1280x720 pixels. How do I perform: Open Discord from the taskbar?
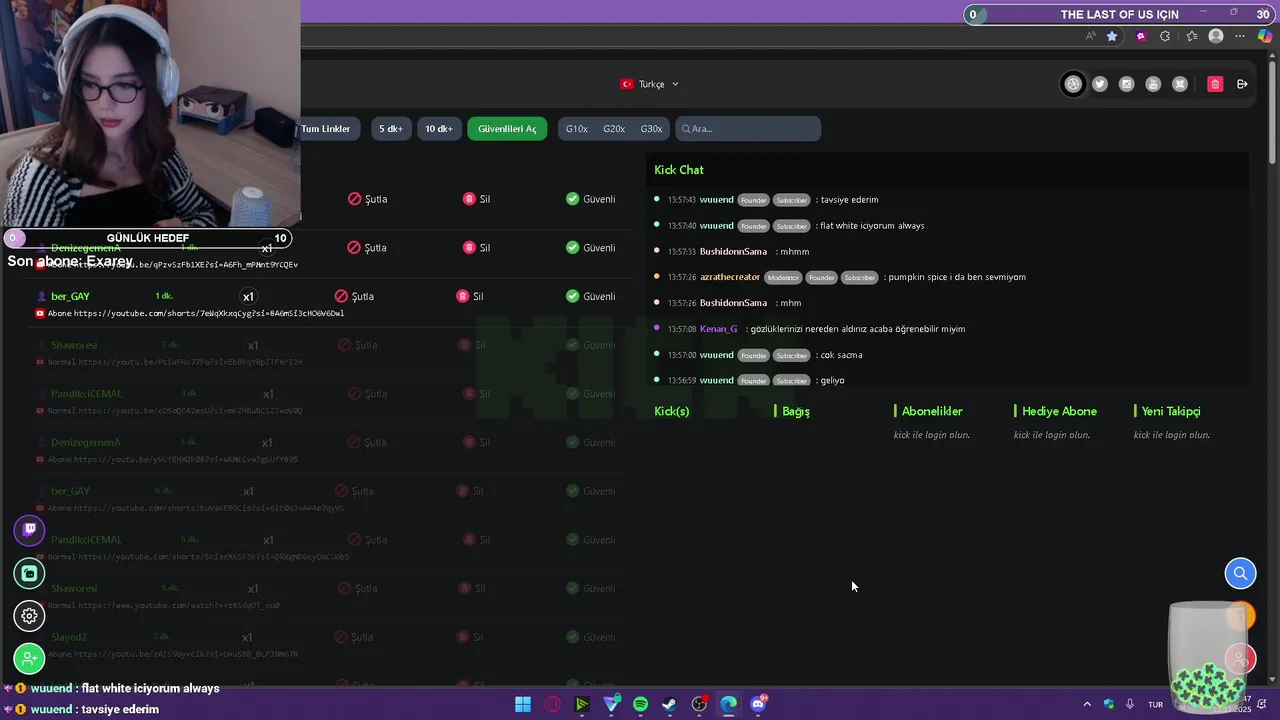pyautogui.click(x=758, y=704)
